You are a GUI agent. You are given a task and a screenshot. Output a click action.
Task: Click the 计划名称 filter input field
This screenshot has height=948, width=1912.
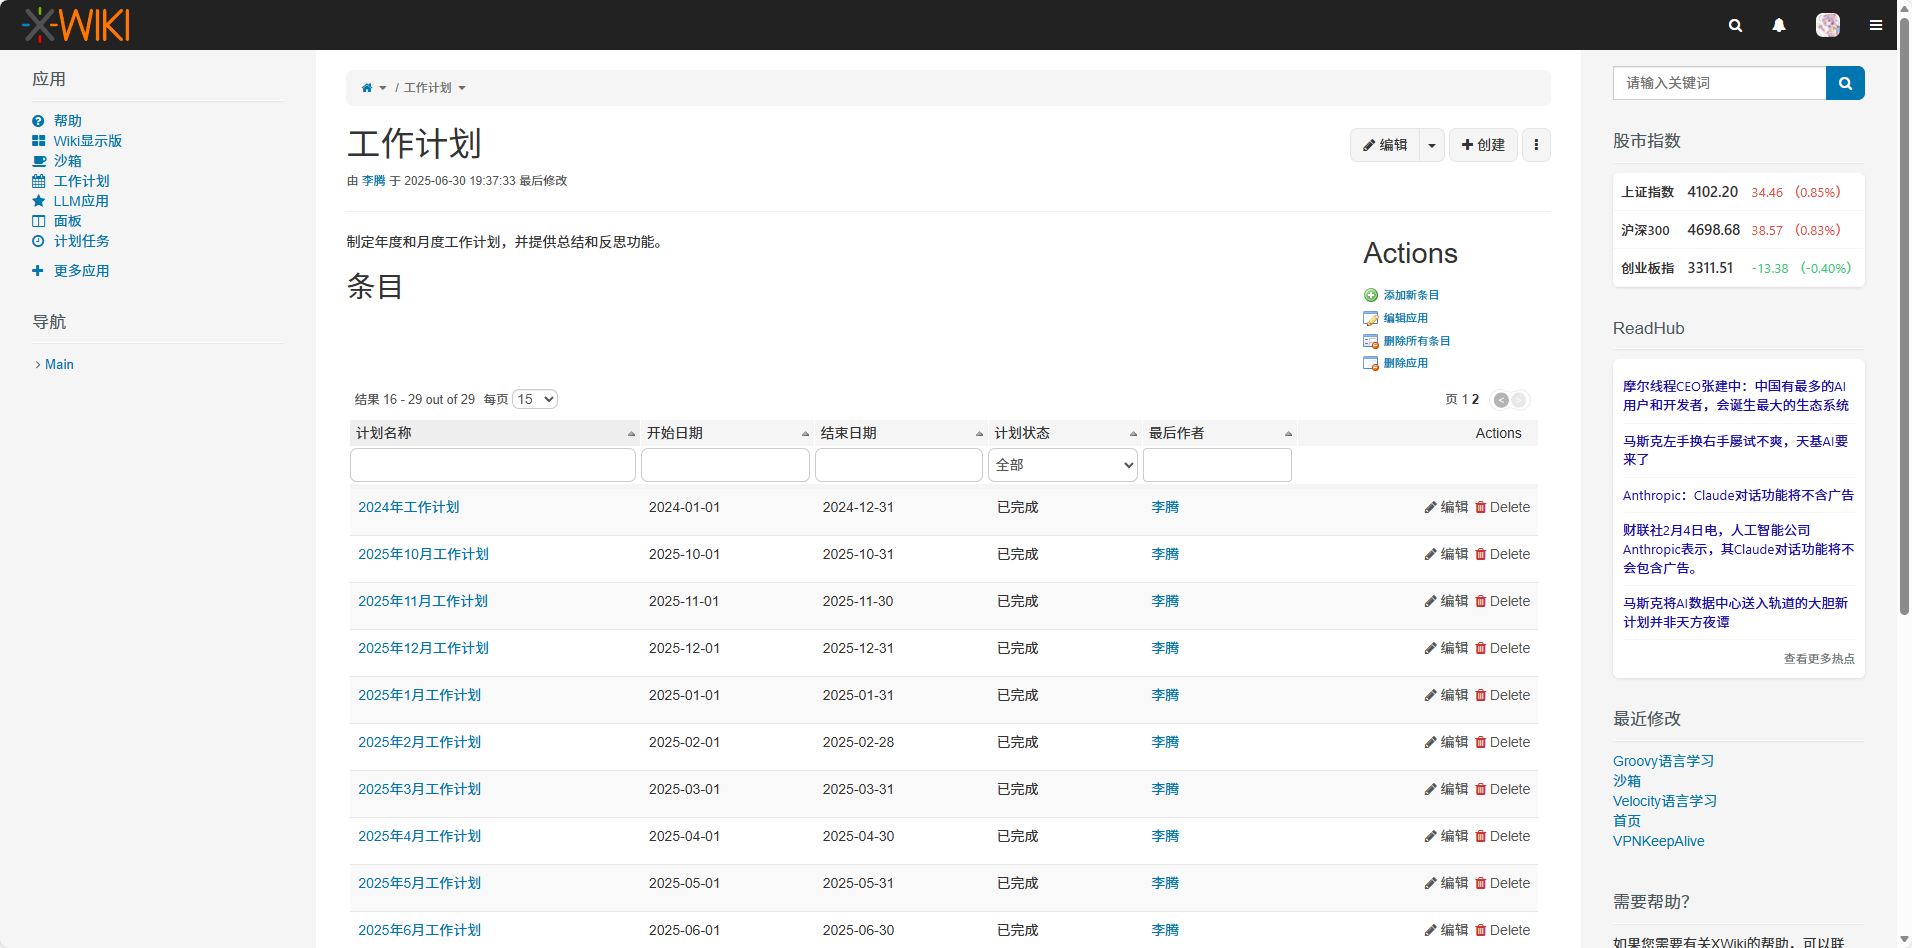click(x=492, y=465)
